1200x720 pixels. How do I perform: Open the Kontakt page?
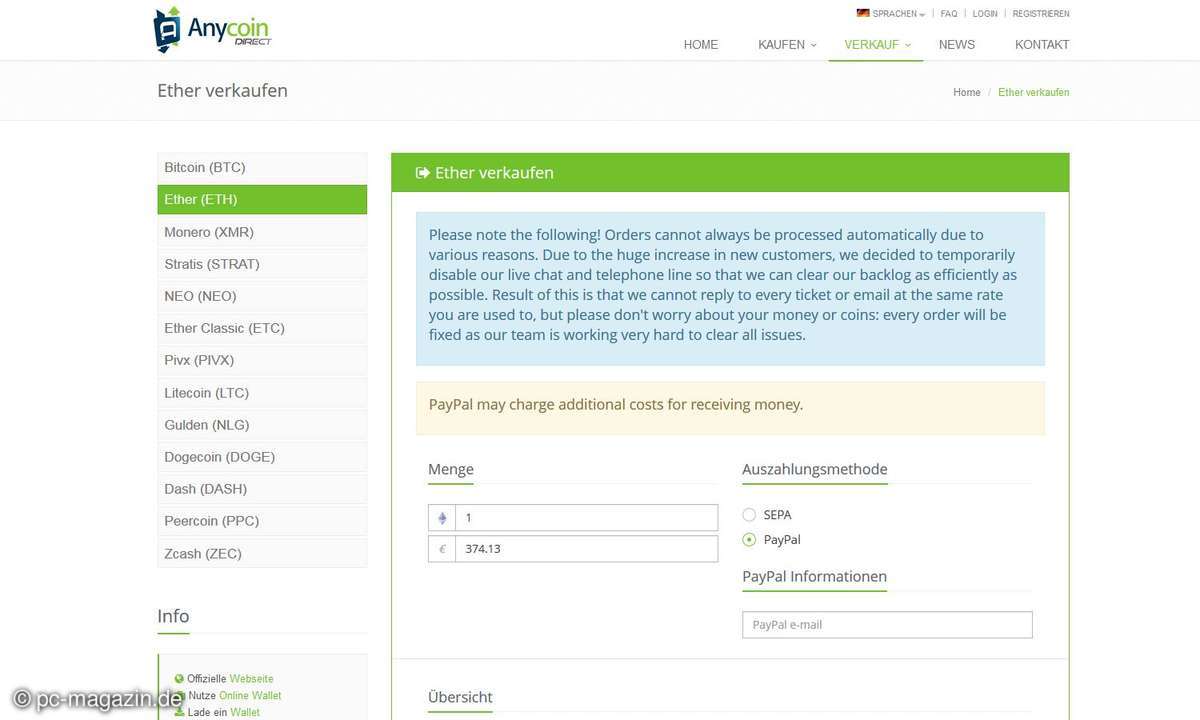point(1041,45)
